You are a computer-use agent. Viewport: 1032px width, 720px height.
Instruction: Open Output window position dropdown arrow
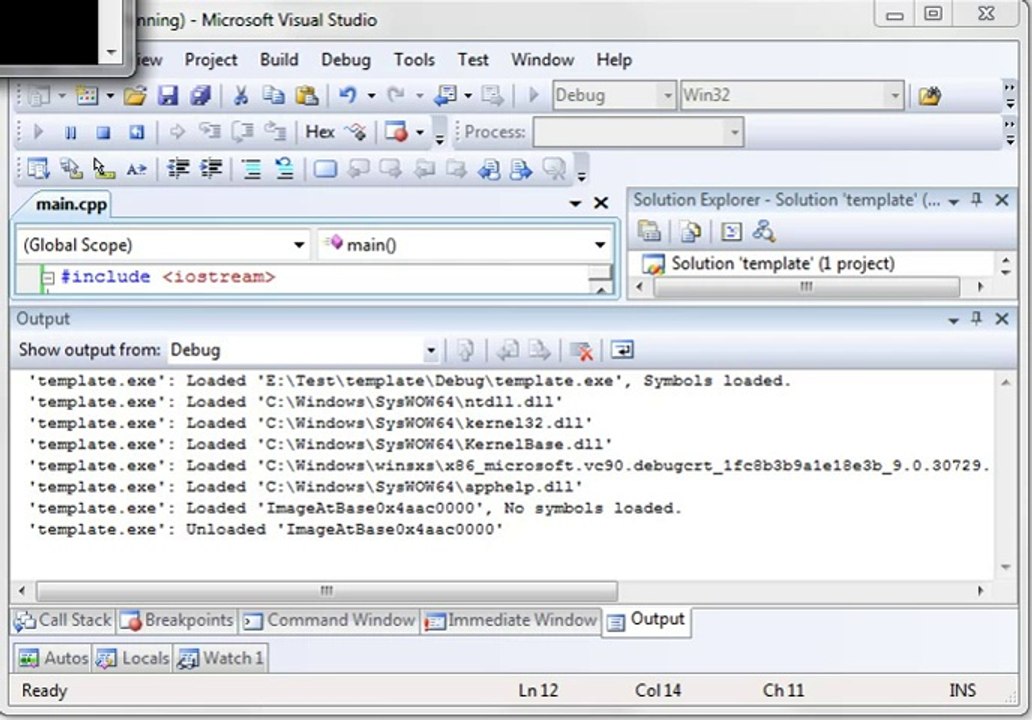[x=953, y=320]
